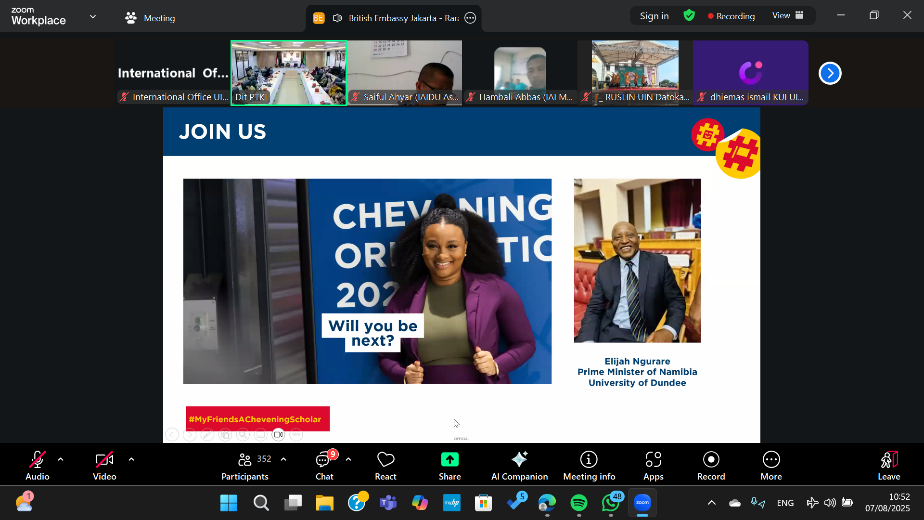Screen dimensions: 924x520
Task: Click the camera icon on the shared slide controls
Action: click(278, 435)
